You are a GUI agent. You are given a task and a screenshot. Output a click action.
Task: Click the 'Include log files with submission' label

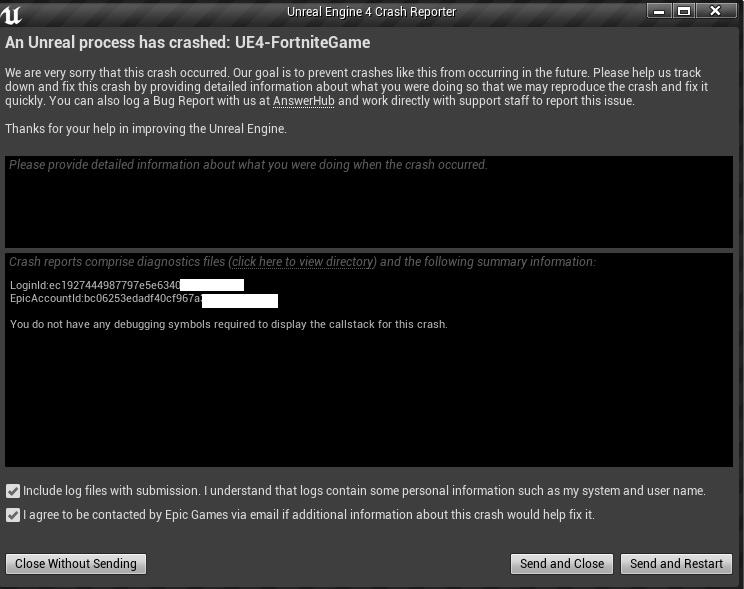click(111, 491)
